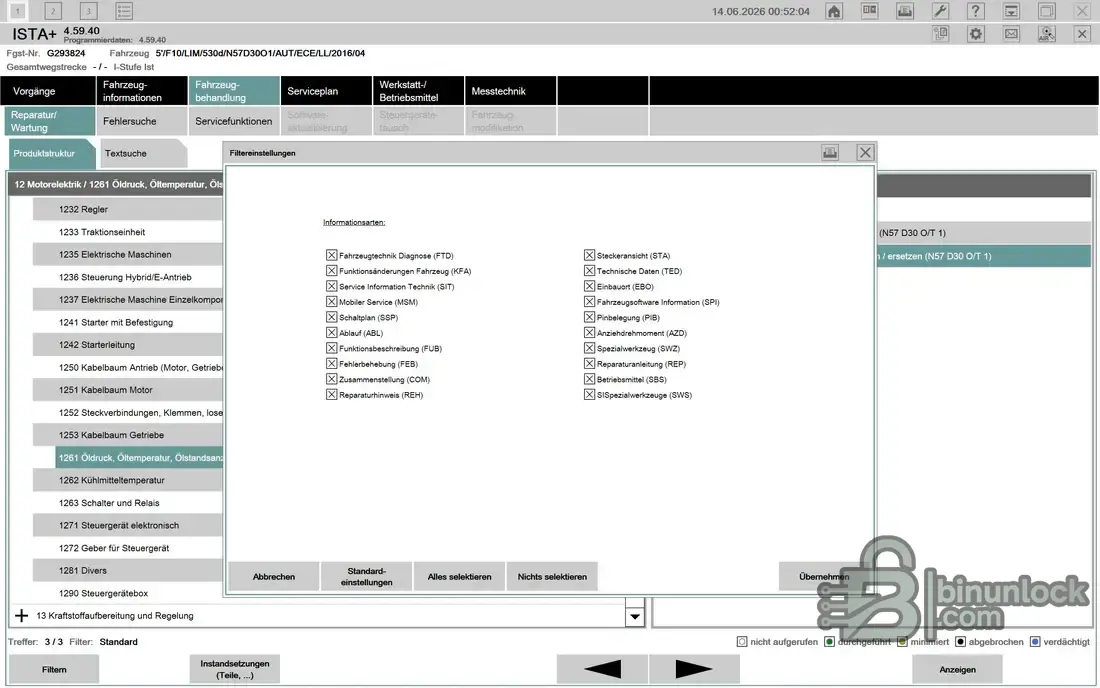Toggle Betriebsmittel (SBS) checkbox
1100x688 pixels.
click(589, 379)
